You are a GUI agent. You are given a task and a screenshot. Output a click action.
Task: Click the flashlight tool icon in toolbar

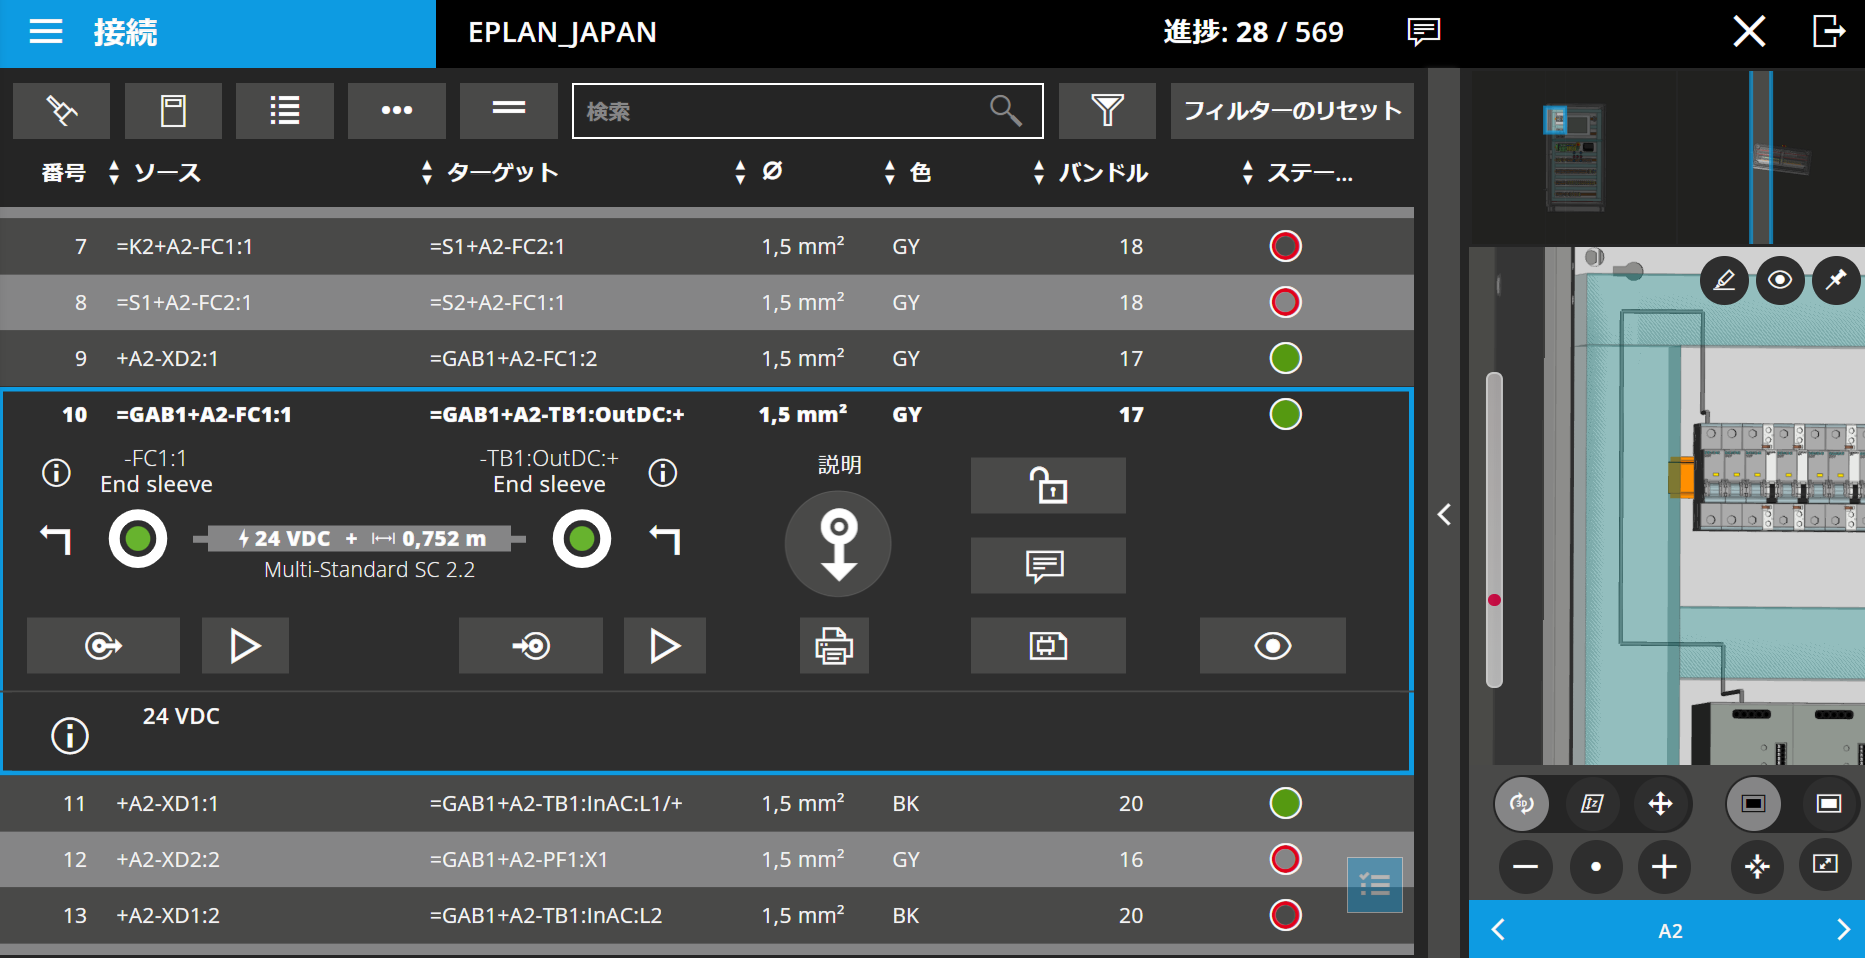(61, 110)
